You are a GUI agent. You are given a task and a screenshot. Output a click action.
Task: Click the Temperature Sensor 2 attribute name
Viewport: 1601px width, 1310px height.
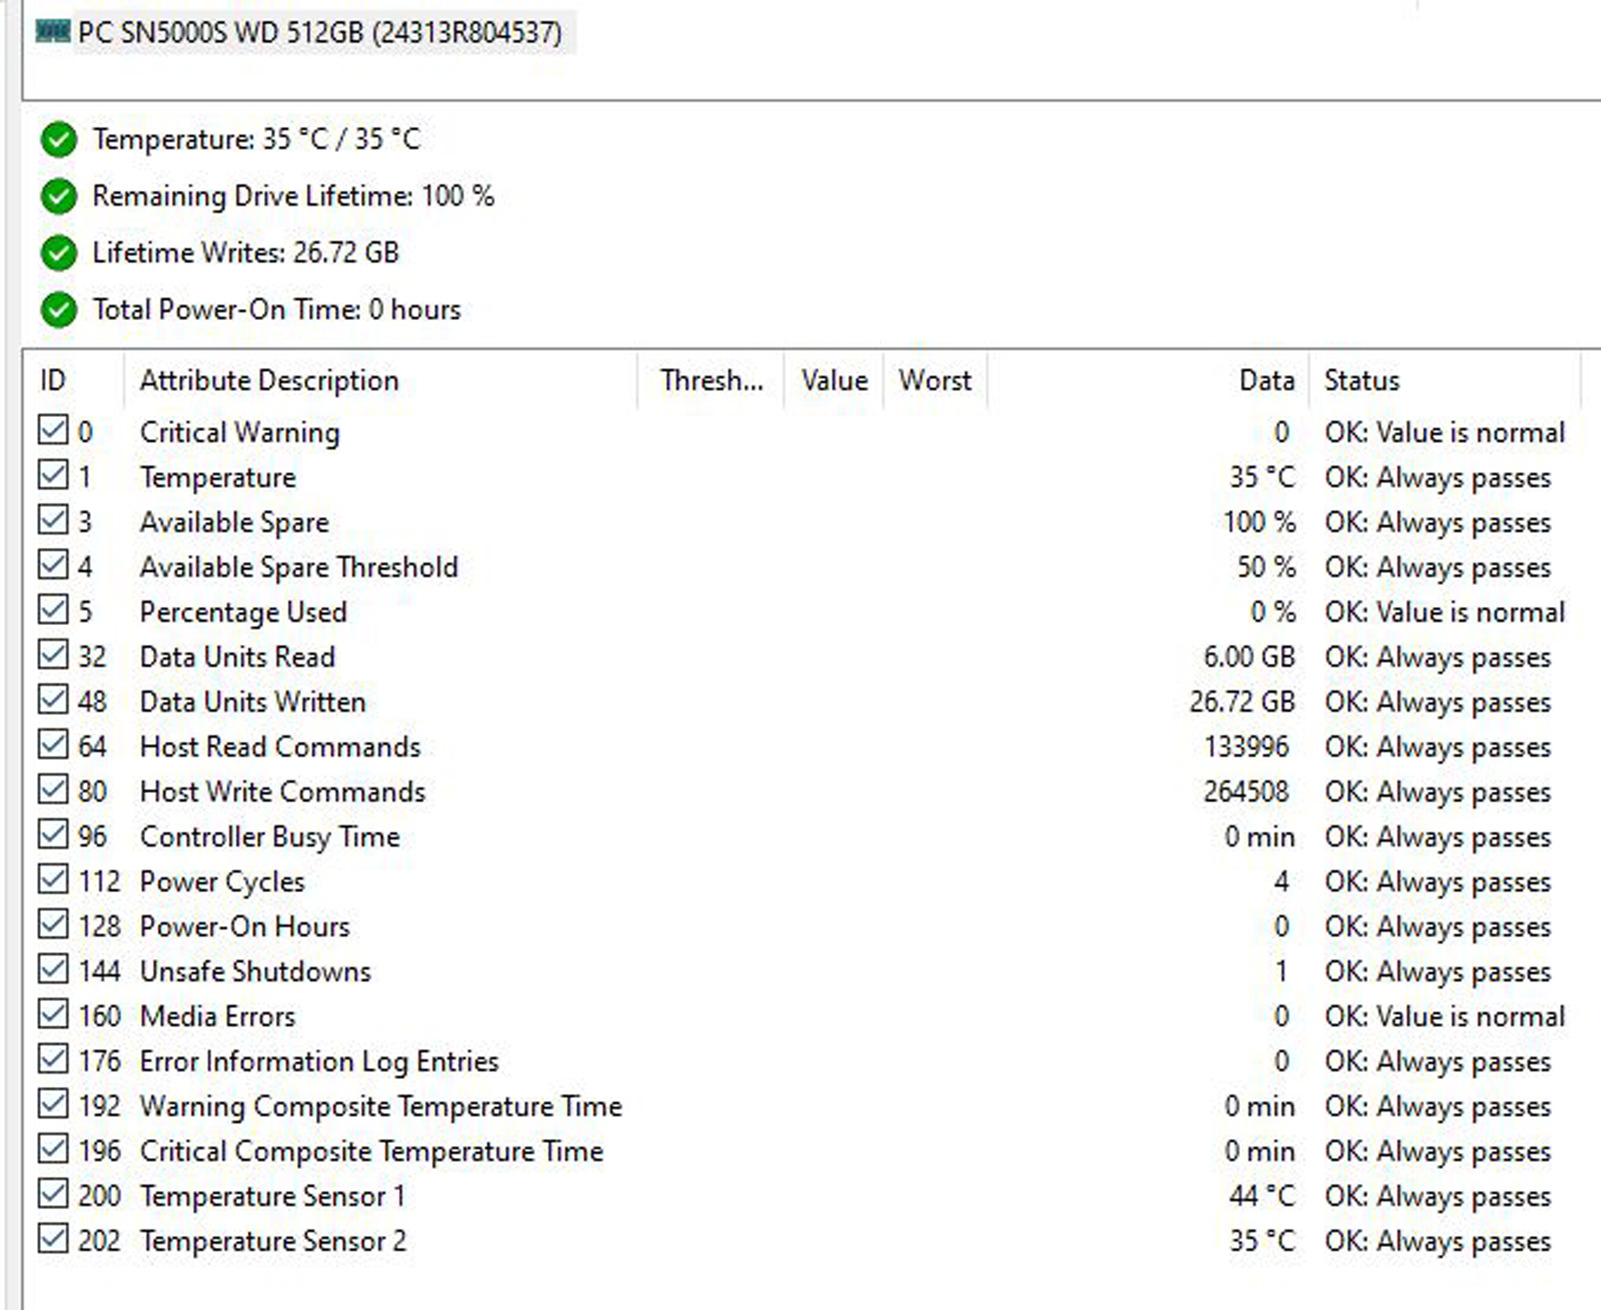pyautogui.click(x=273, y=1241)
